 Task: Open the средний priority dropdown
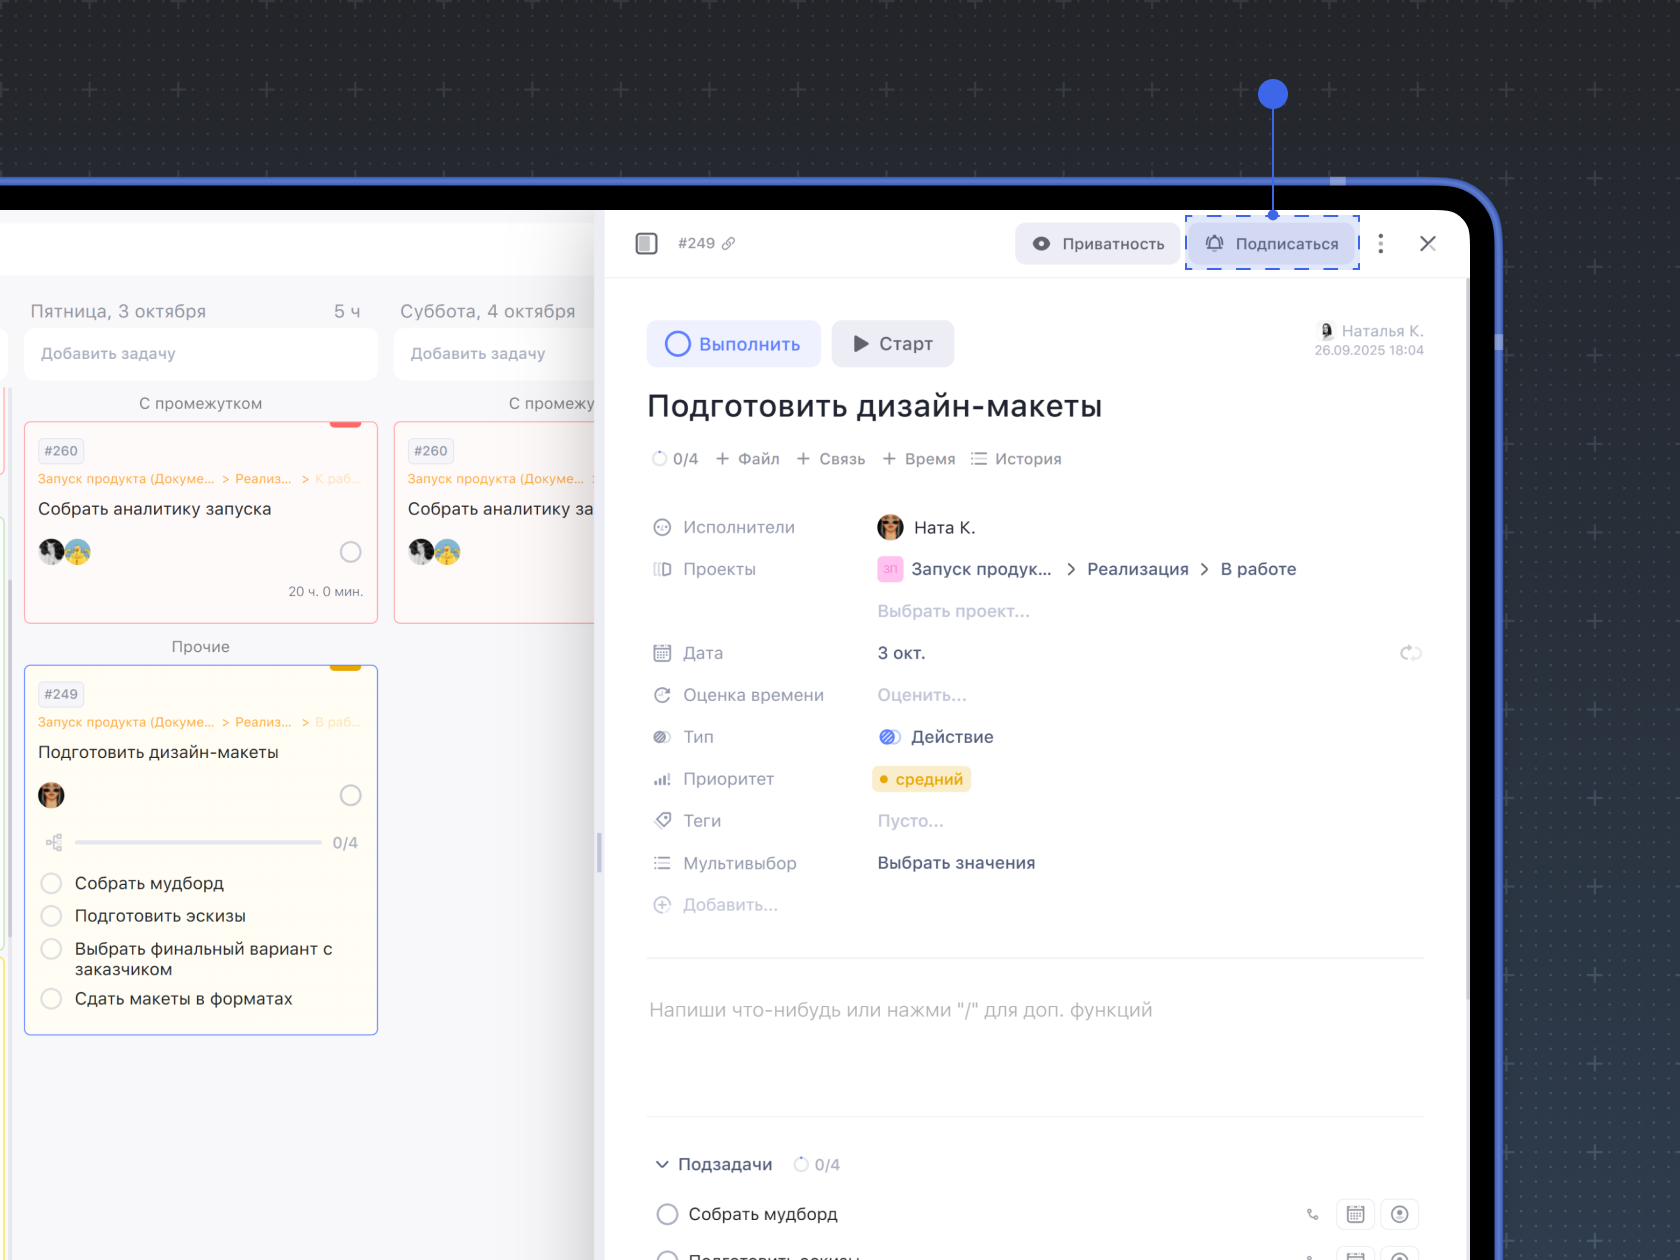pos(921,779)
